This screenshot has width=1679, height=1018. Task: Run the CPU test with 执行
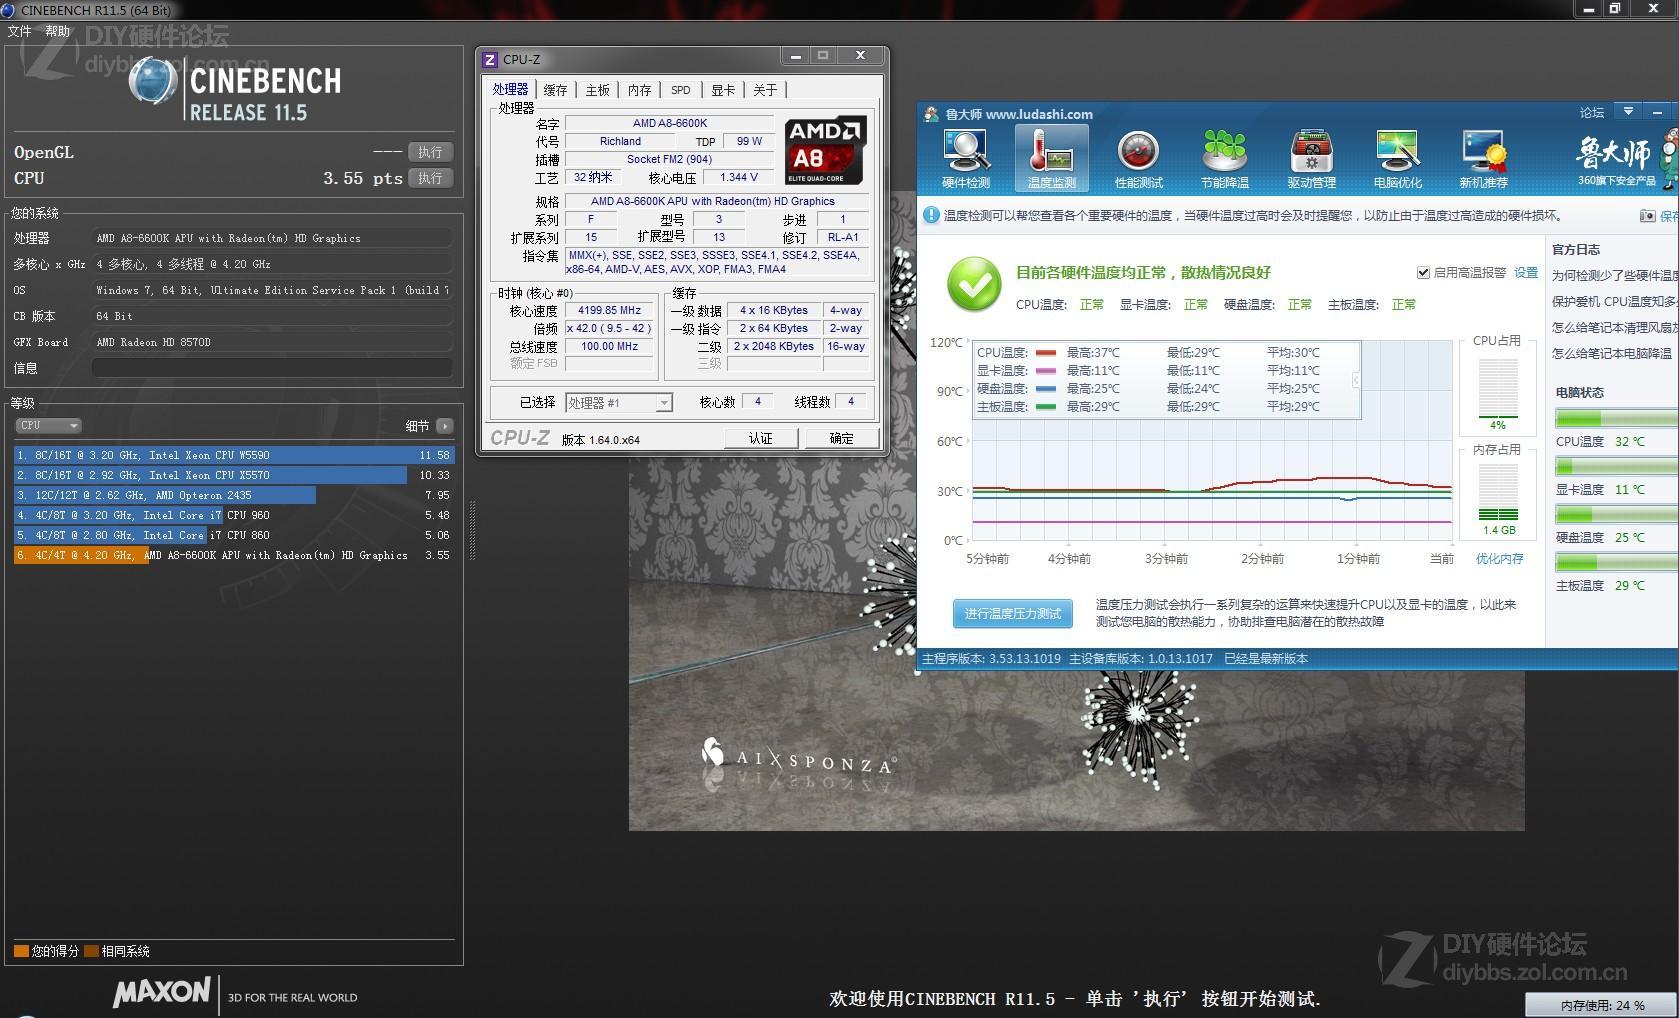pos(430,178)
